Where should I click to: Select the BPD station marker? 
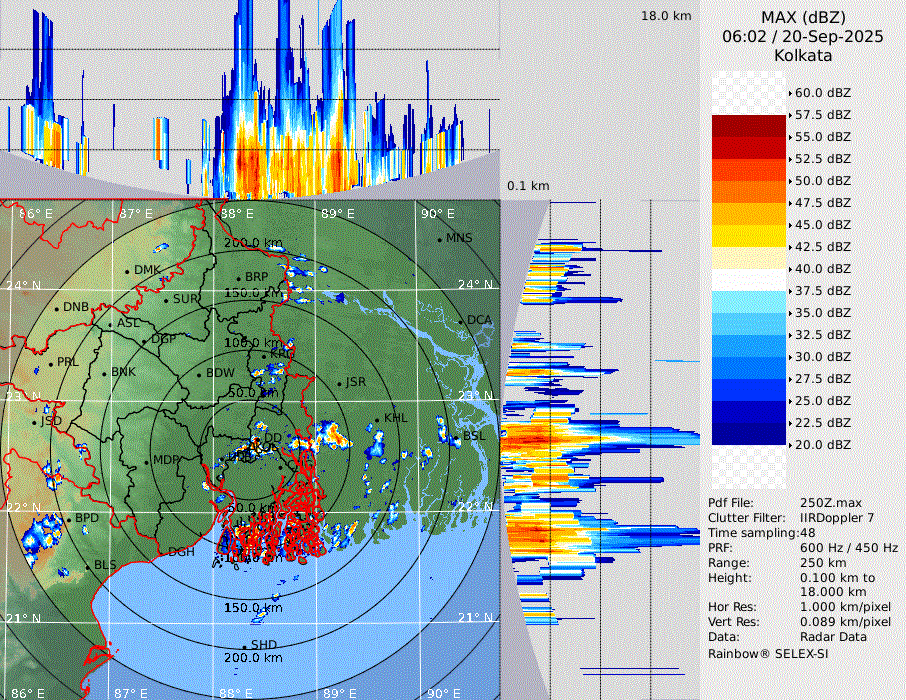click(68, 520)
